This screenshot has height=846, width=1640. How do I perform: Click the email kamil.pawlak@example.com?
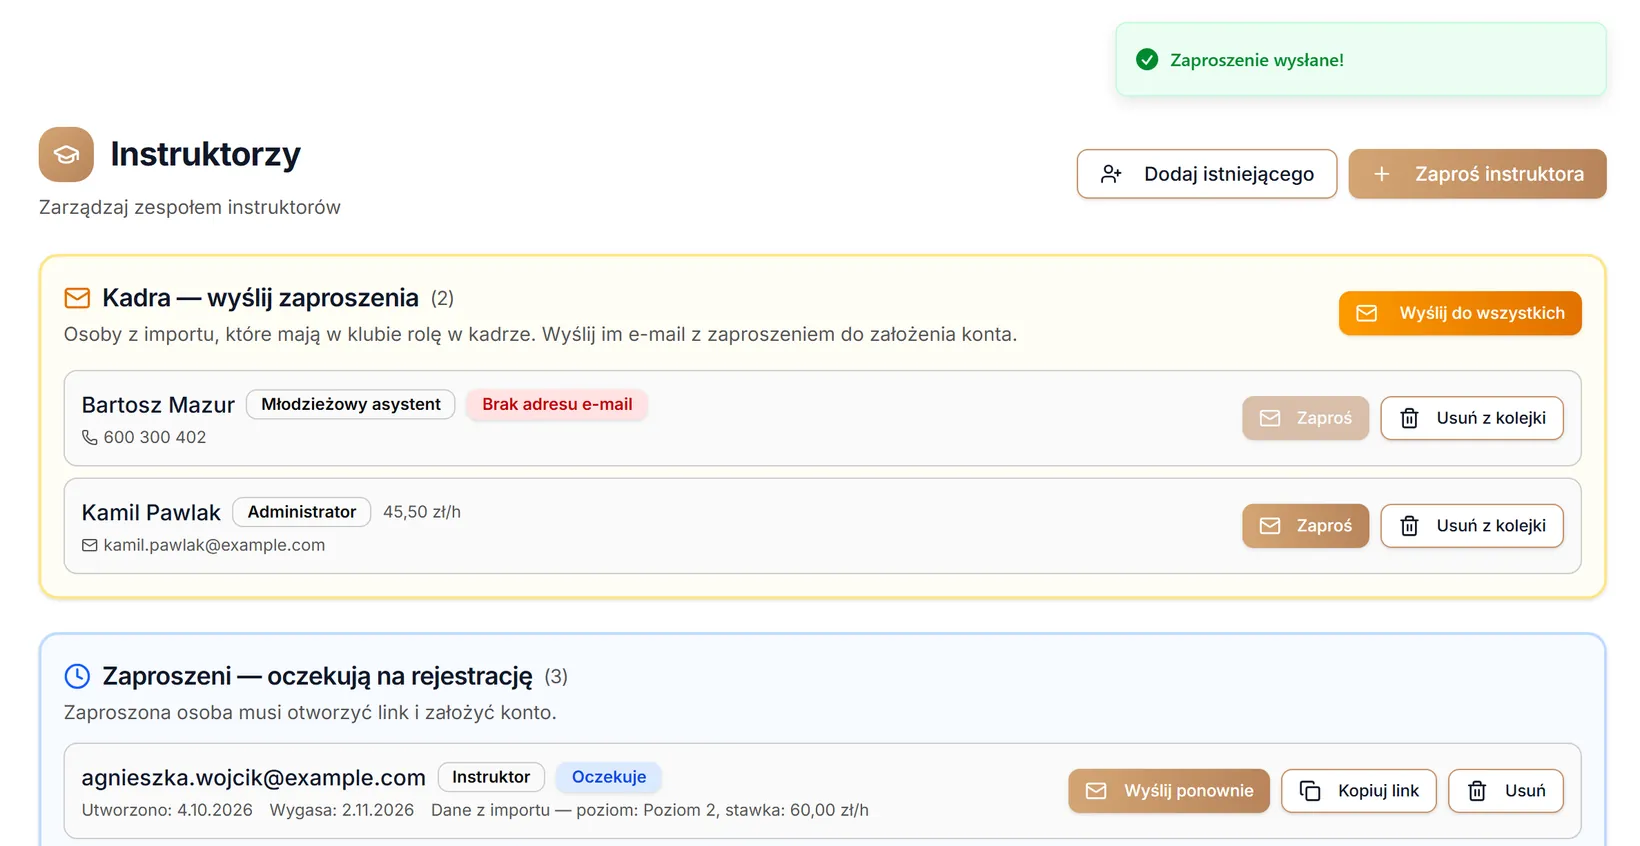tap(214, 545)
